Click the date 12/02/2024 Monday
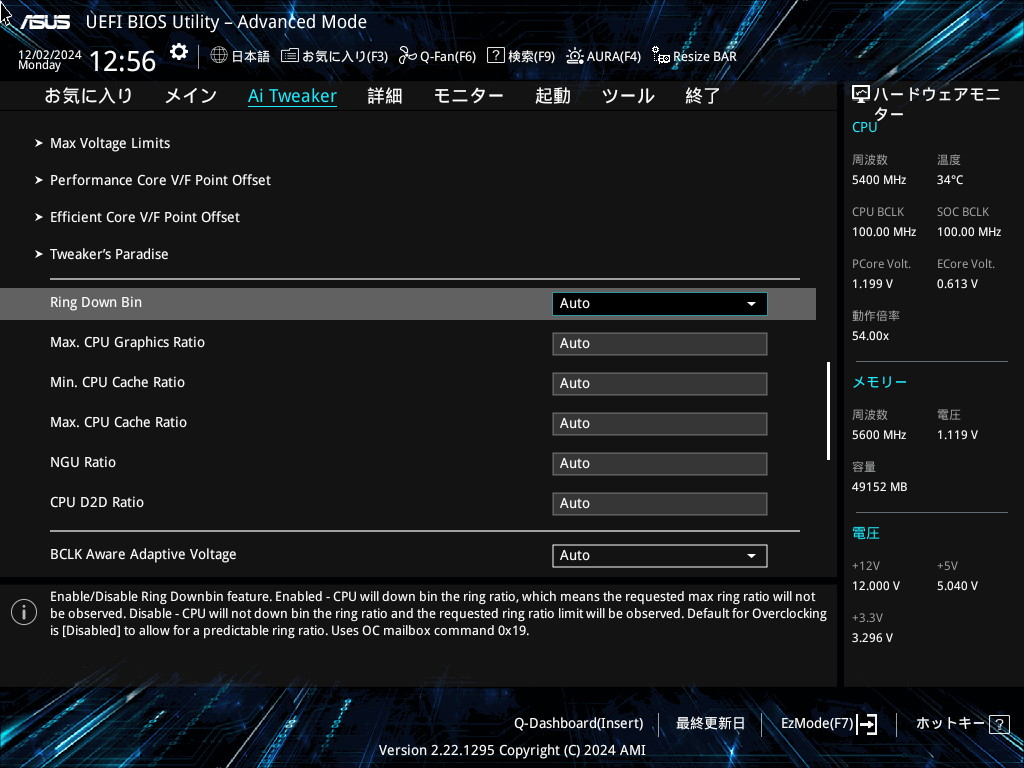Image resolution: width=1024 pixels, height=768 pixels. [50, 59]
